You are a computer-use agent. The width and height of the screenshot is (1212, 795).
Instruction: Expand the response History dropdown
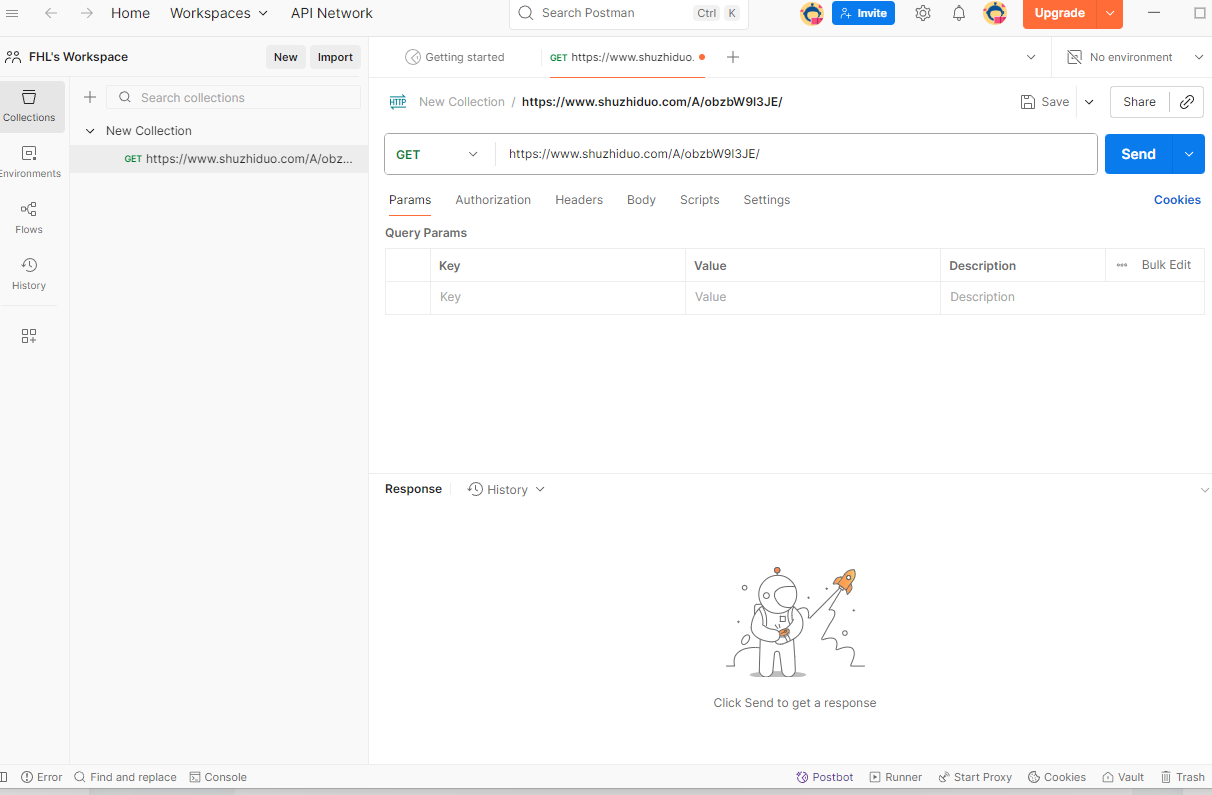tap(506, 489)
